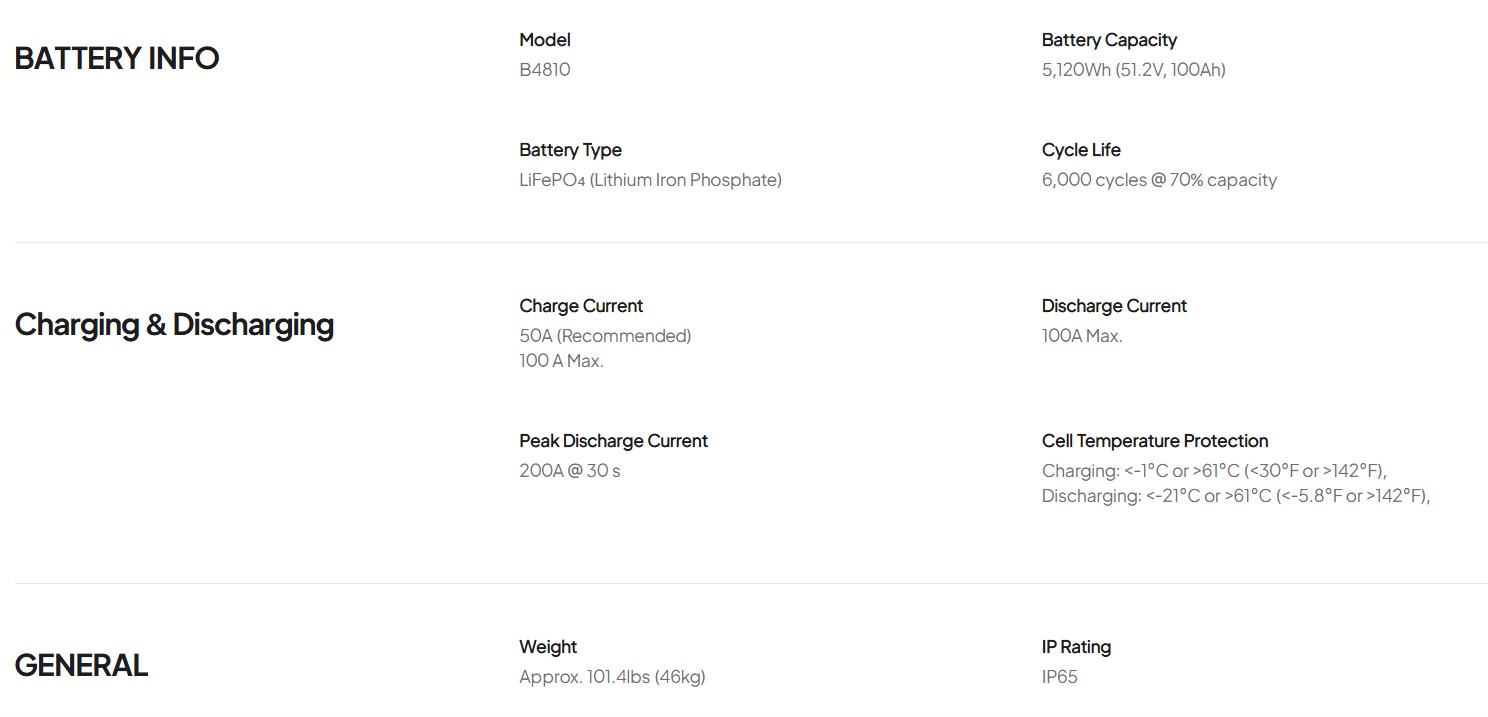Click the BATTERY INFO section heading
1488x717 pixels.
116,58
